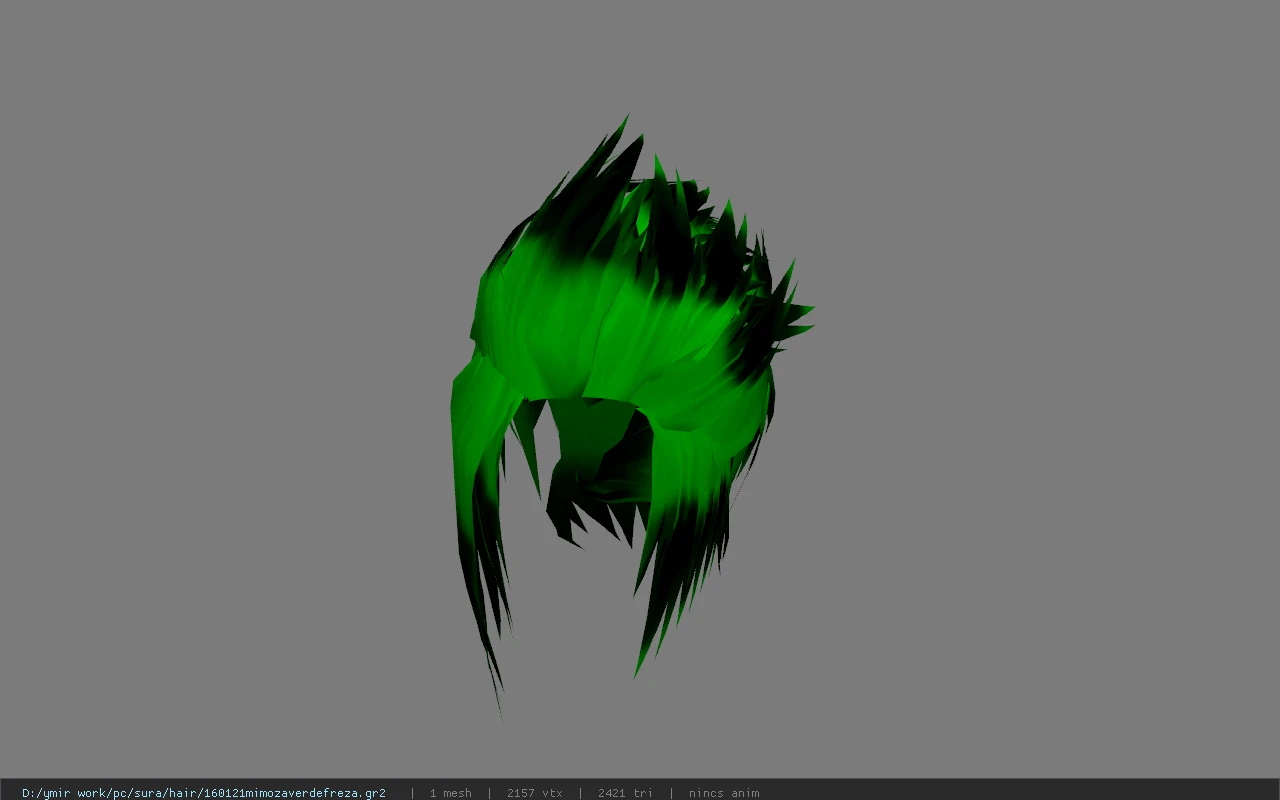Click the "2157 vtx" vertex count
The width and height of the screenshot is (1280, 800).
(534, 793)
